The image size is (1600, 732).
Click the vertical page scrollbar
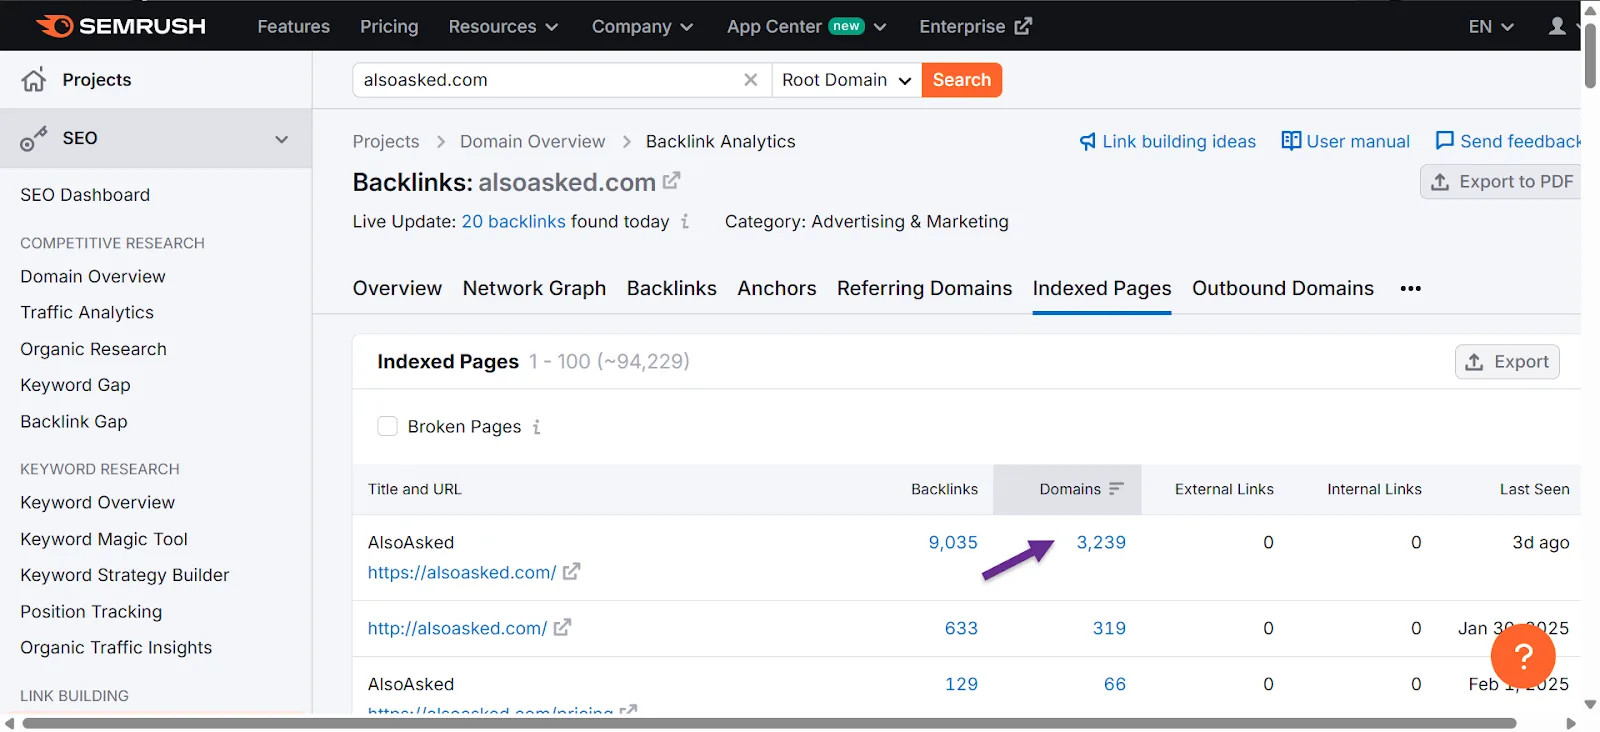[x=1590, y=55]
